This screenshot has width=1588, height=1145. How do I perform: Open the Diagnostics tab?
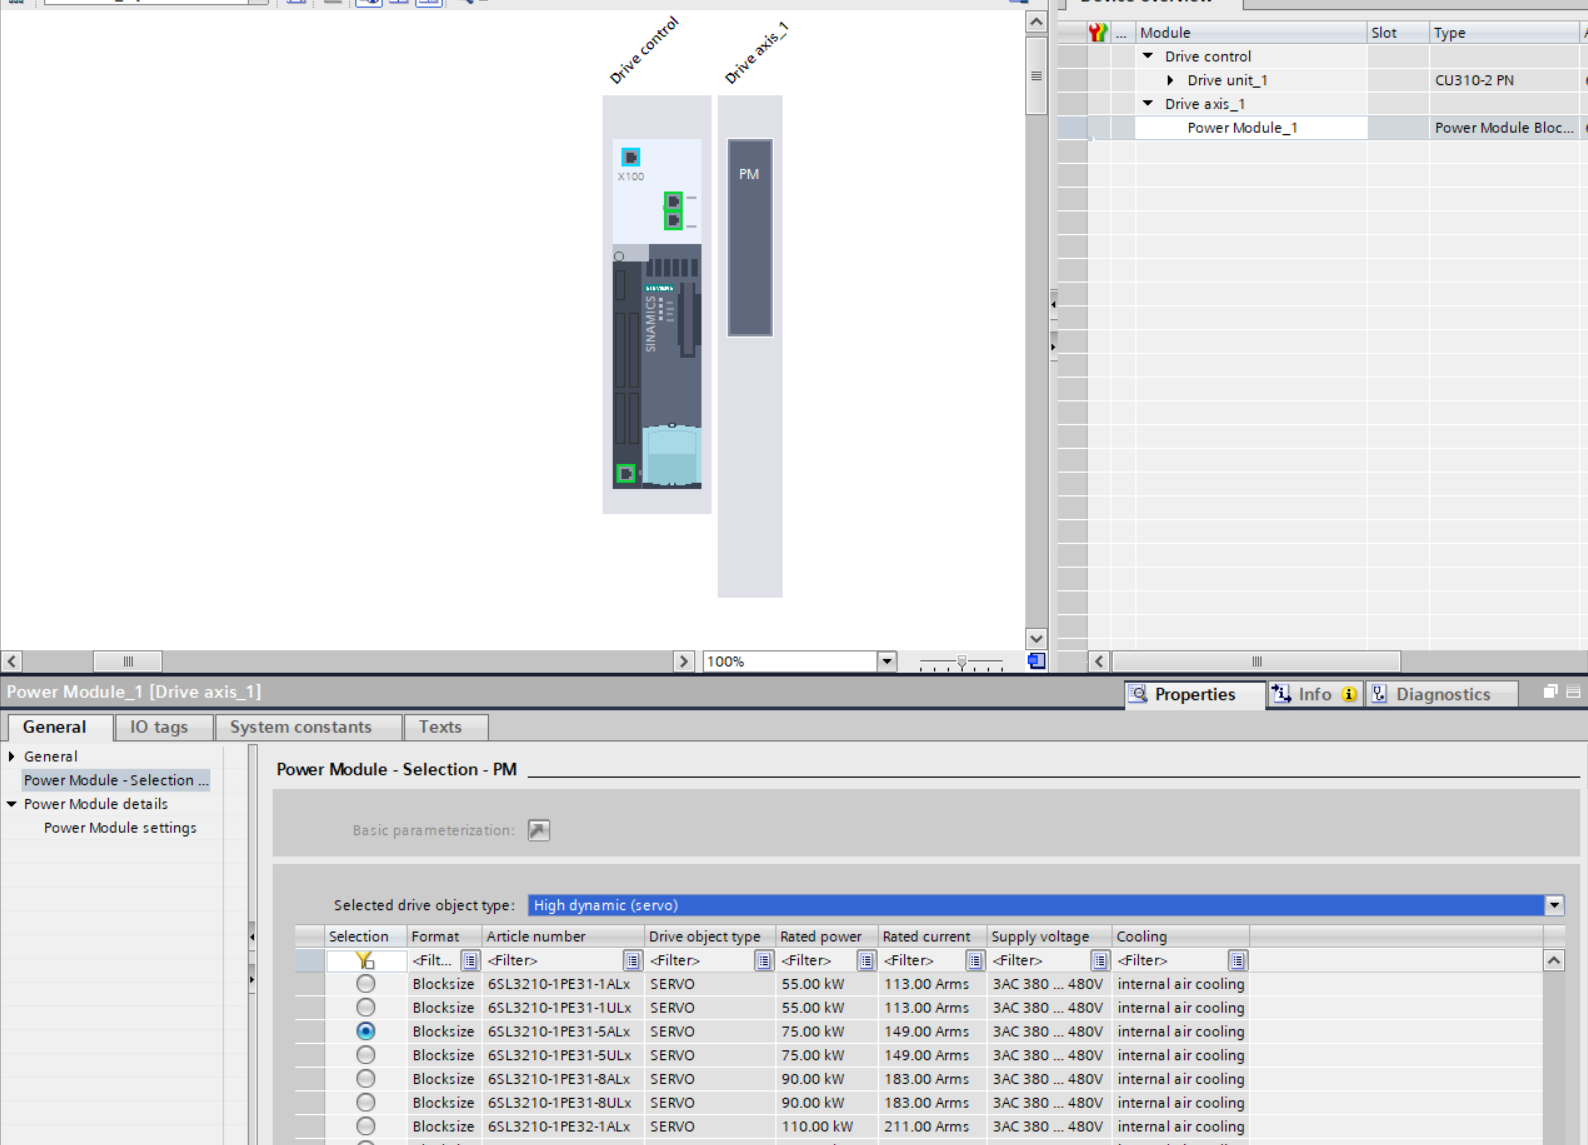(1441, 694)
